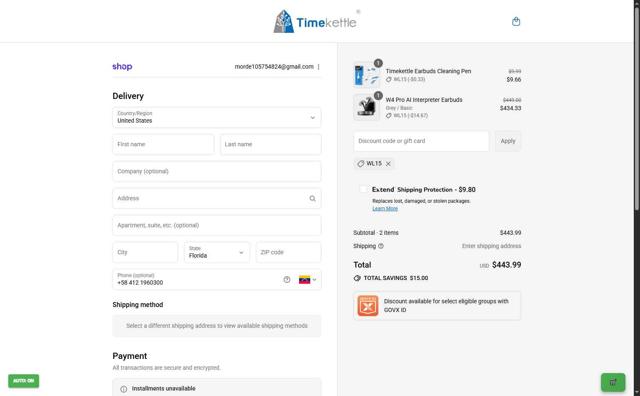Click the Timekettle Earbuds Cleaning Pen title
This screenshot has width=640, height=396.
[428, 71]
